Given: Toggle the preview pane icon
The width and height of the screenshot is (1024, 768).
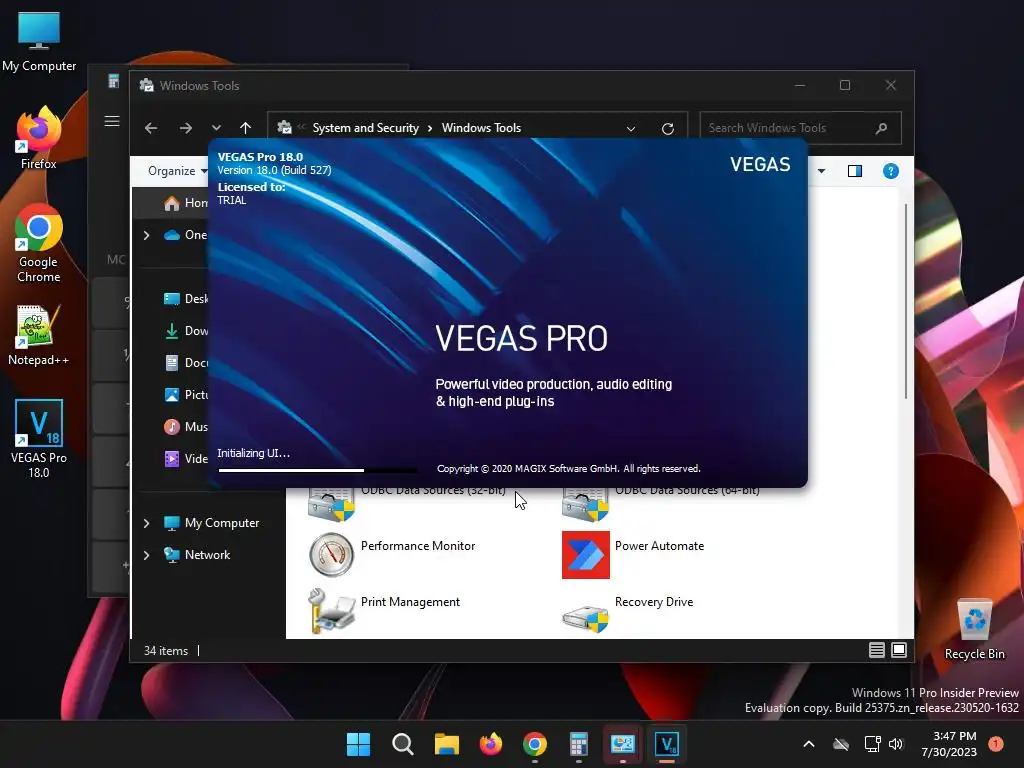Looking at the screenshot, I should tap(855, 171).
